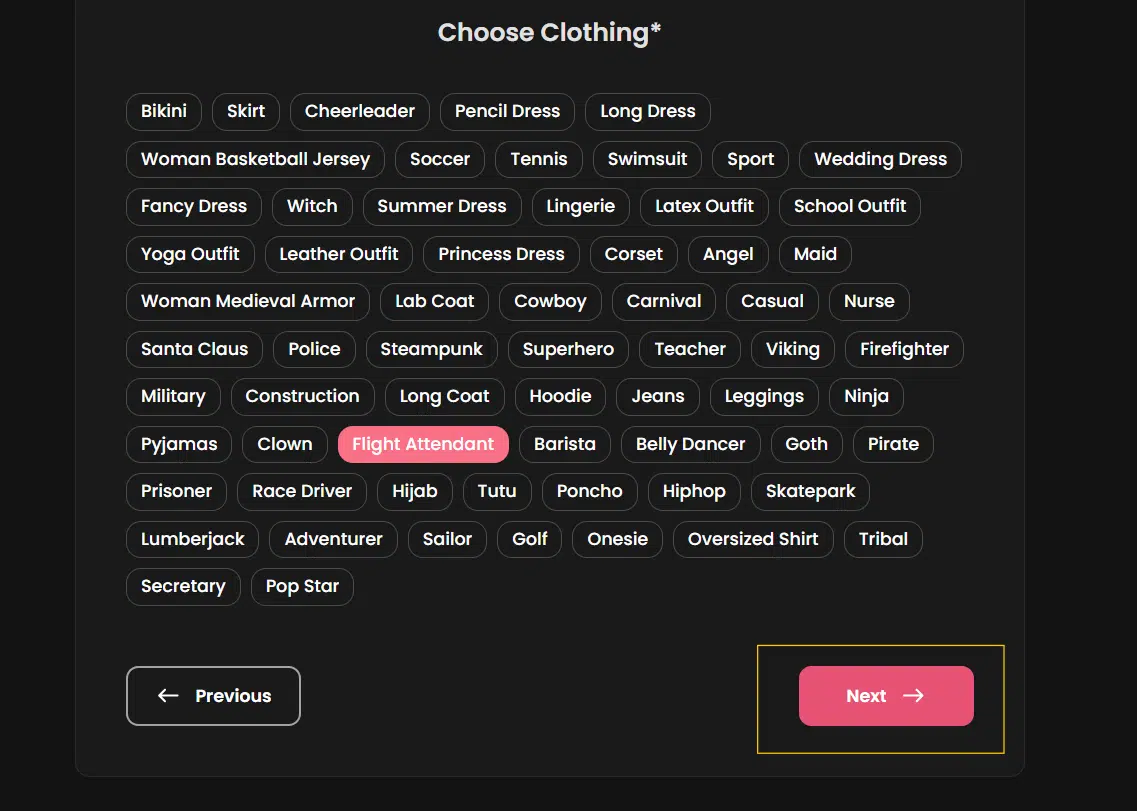Choose the Pop Star outfit
Image resolution: width=1137 pixels, height=811 pixels.
tap(302, 587)
